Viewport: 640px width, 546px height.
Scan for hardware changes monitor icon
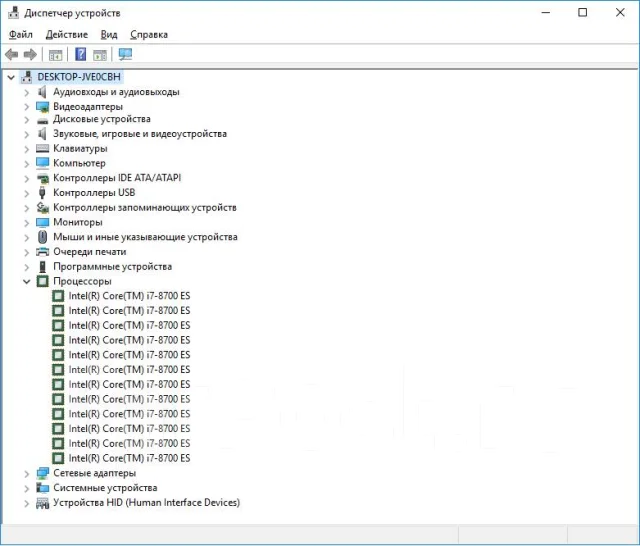click(x=125, y=54)
